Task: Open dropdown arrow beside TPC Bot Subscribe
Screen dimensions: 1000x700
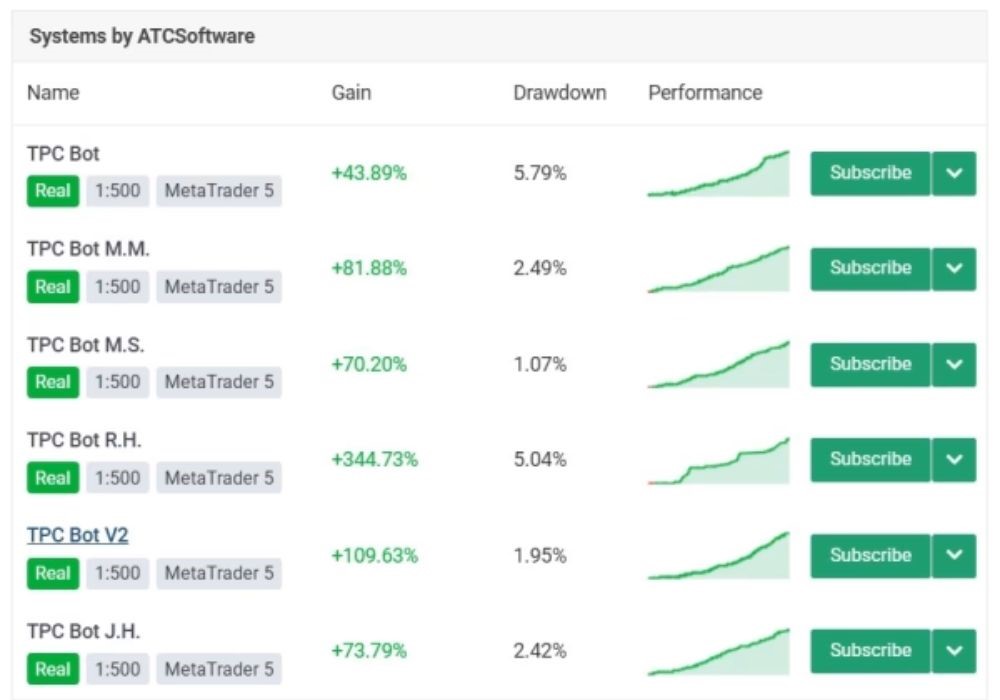Action: tap(954, 173)
